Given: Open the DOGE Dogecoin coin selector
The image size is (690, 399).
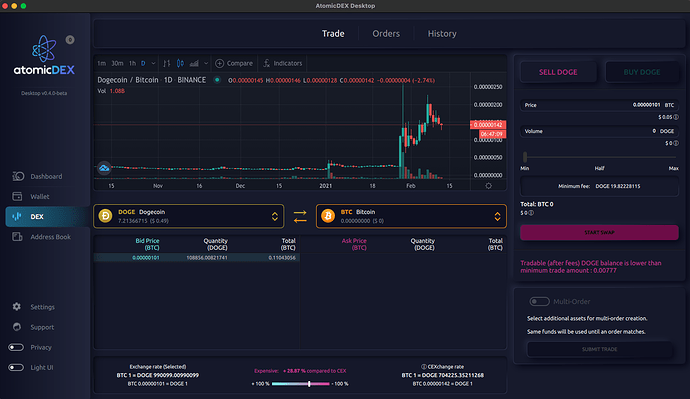Looking at the screenshot, I should [x=189, y=216].
